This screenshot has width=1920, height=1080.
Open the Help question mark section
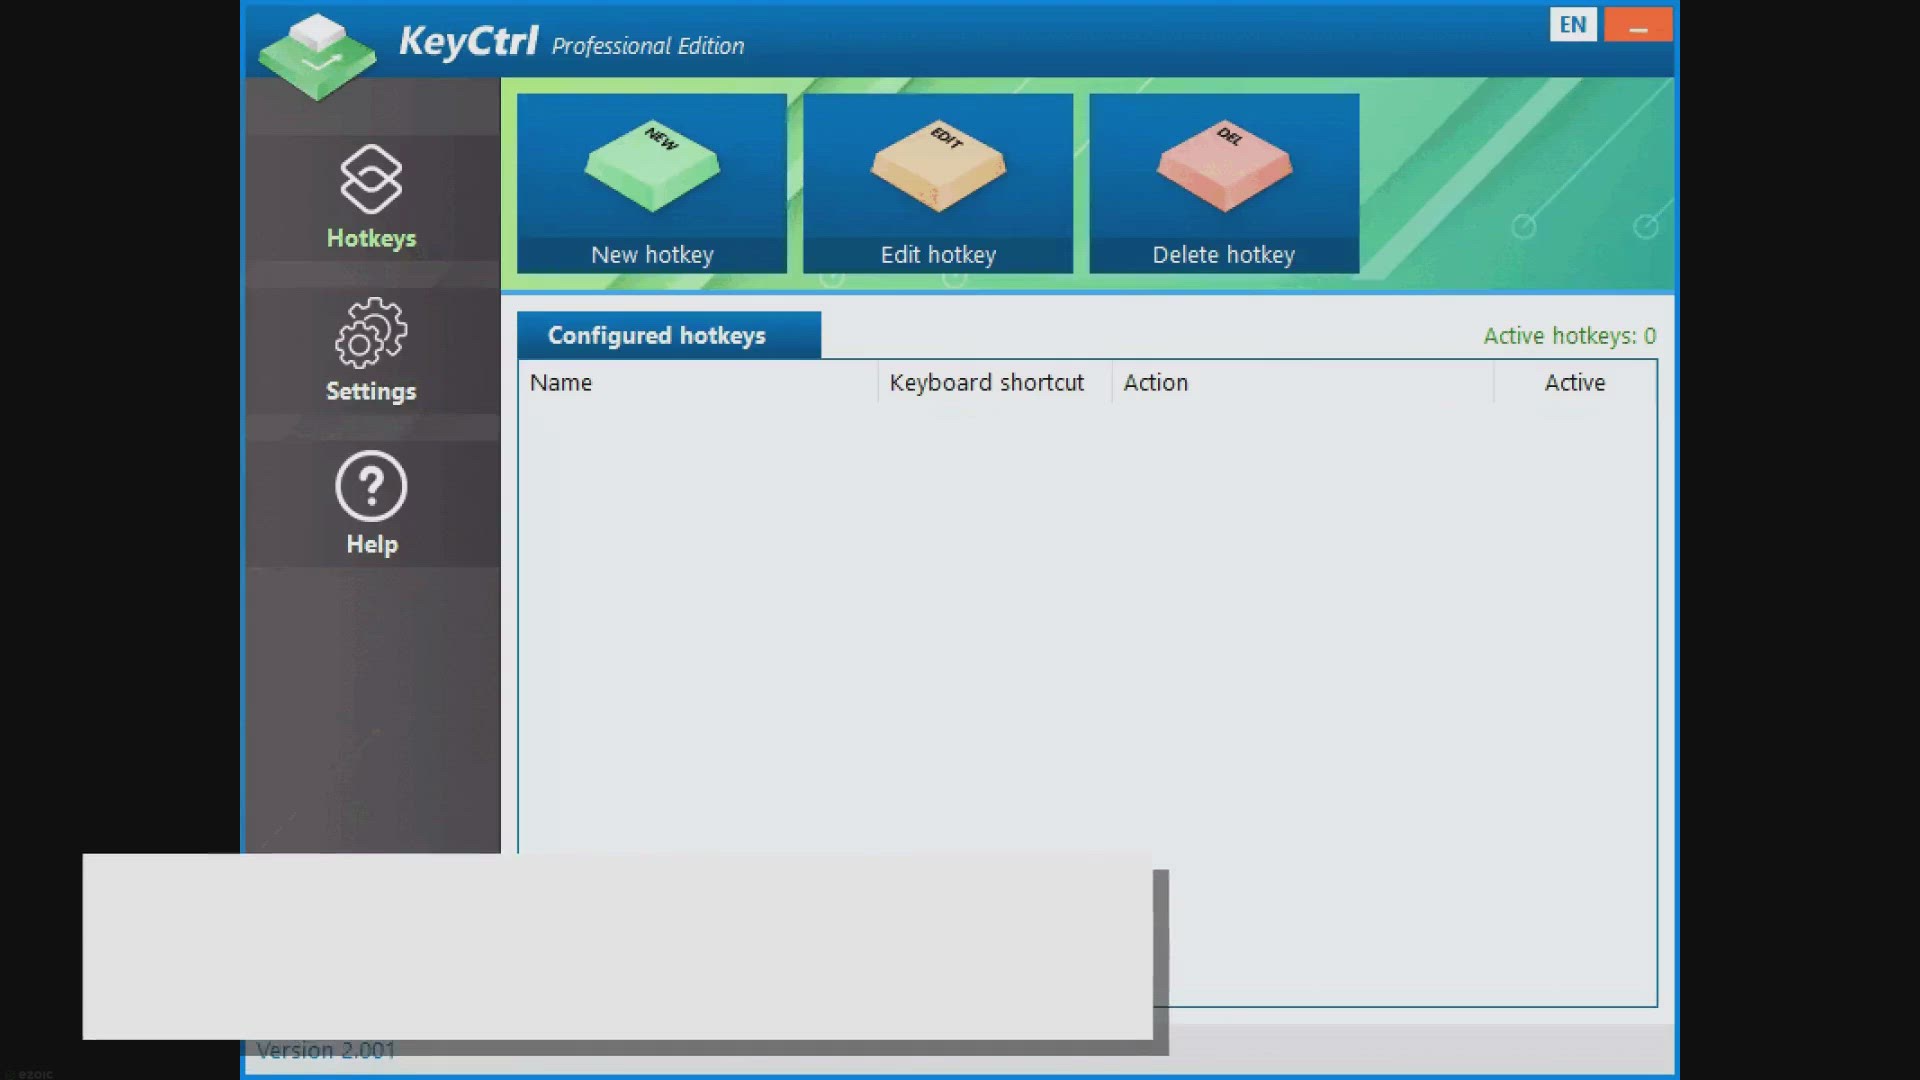point(371,504)
